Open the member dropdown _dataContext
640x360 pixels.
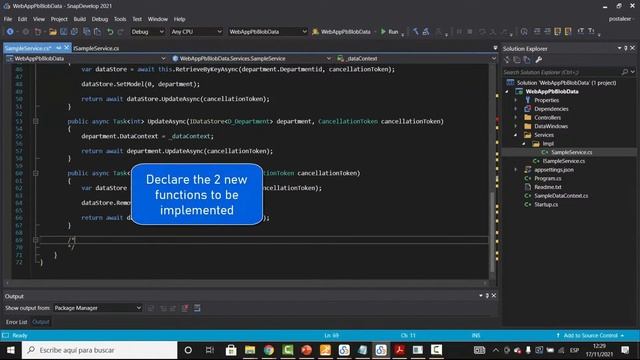(x=416, y=59)
